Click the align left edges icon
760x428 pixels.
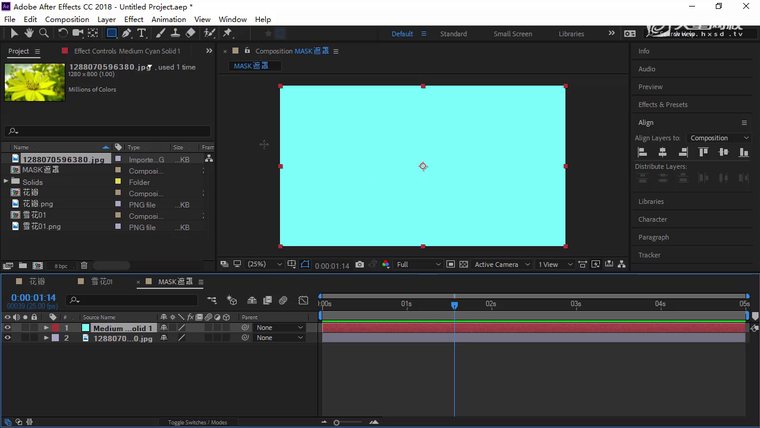pyautogui.click(x=643, y=152)
